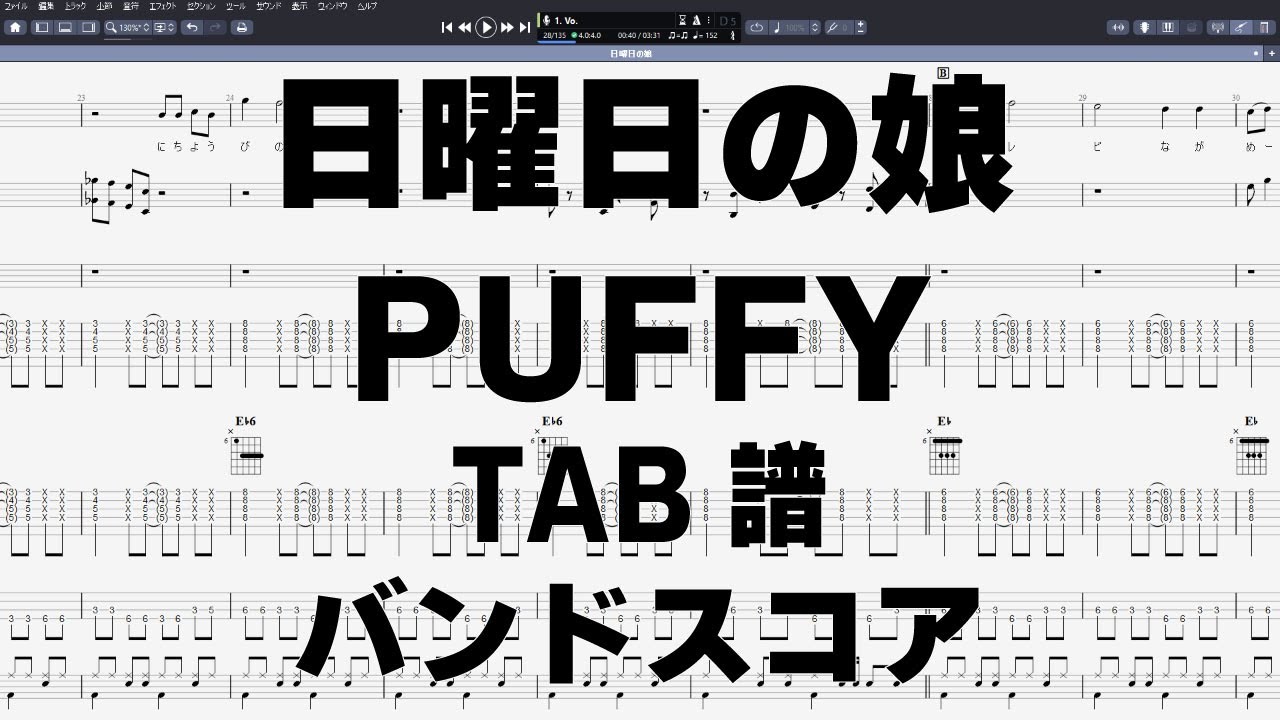Open the display layout mode dropdown
This screenshot has height=720, width=1280.
(x=164, y=27)
